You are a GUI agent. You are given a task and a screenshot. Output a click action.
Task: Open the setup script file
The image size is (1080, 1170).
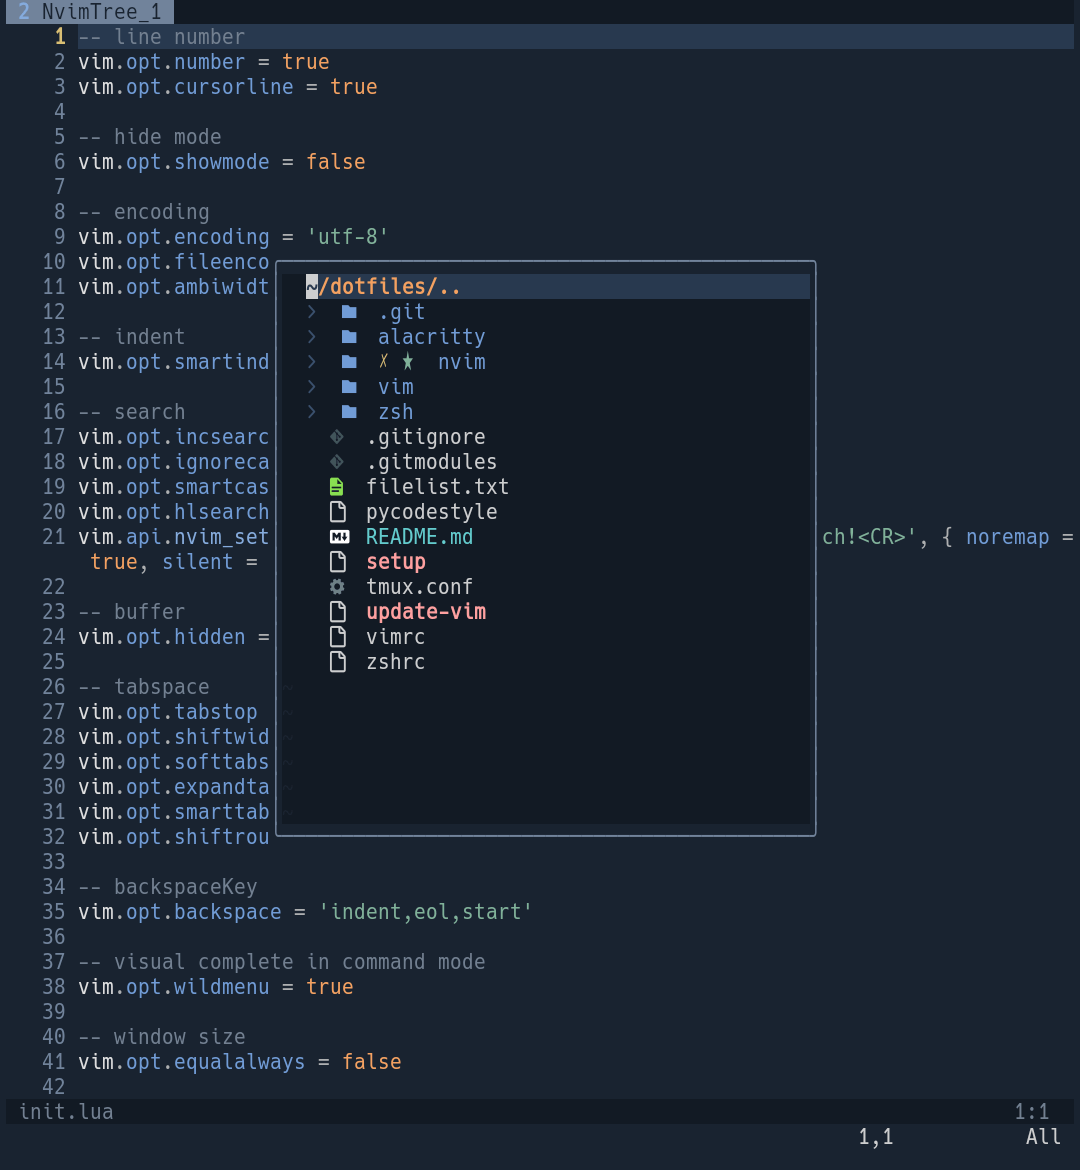[396, 562]
